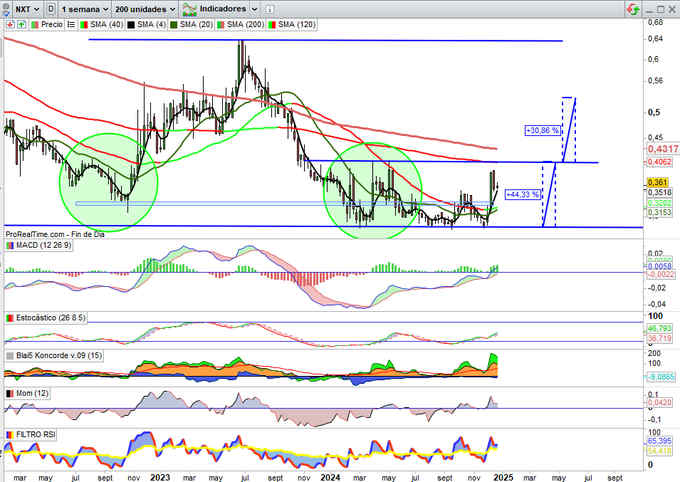The height and width of the screenshot is (482, 680).
Task: Click the dark green SMA (20) swatch
Action: tap(174, 25)
